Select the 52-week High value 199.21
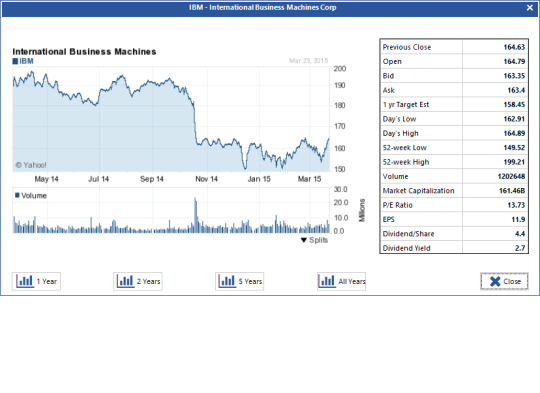540x393 pixels. pos(514,162)
